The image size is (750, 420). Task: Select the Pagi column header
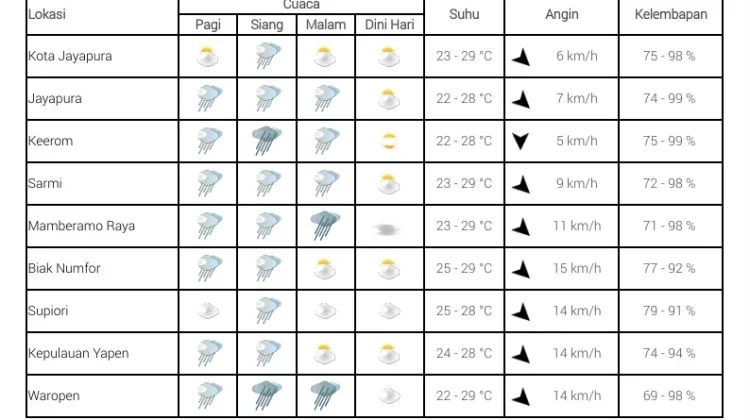tap(208, 24)
